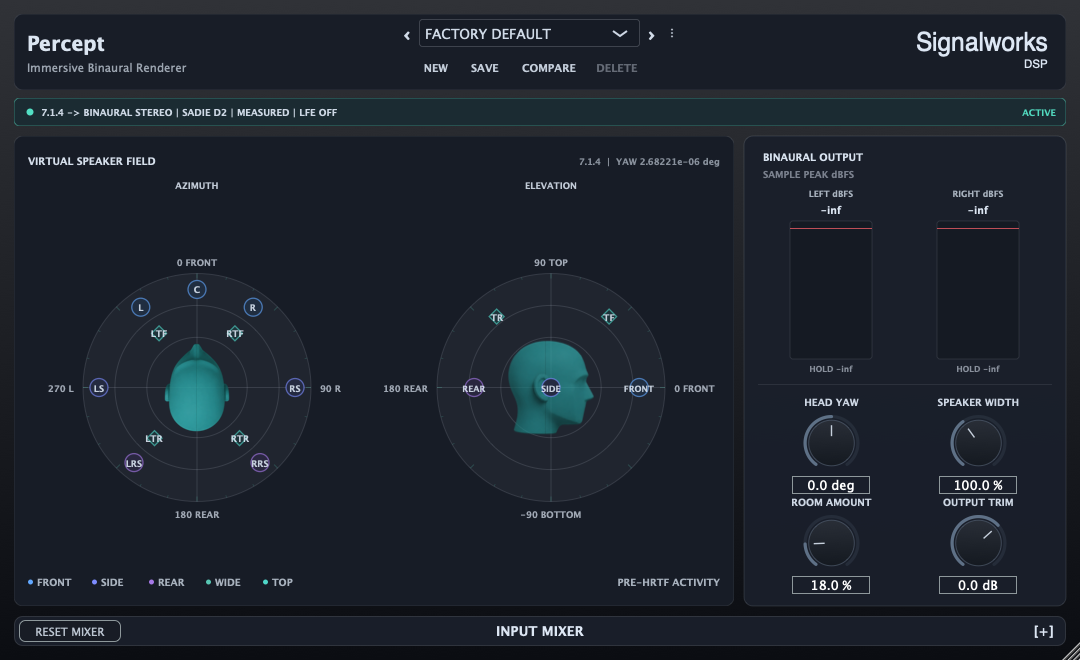
Task: Click the Percept plugin title
Action: (x=65, y=43)
